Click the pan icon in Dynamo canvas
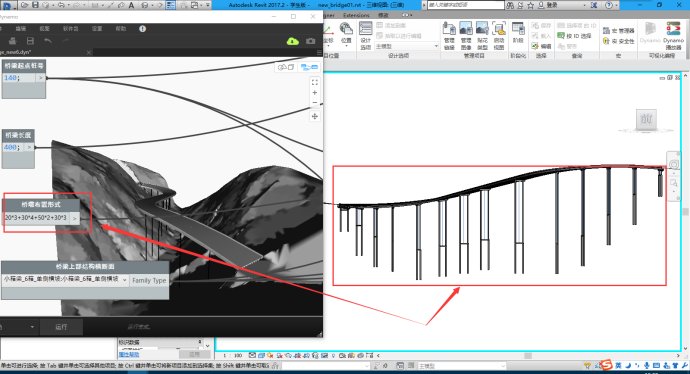Image resolution: width=690 pixels, height=374 pixels. point(315,116)
